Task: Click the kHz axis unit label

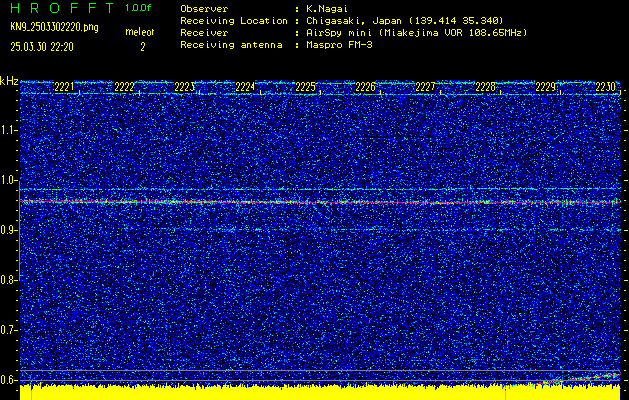Action: click(9, 81)
